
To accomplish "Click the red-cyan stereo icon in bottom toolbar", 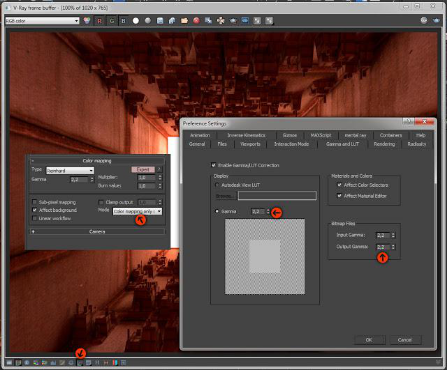I will point(115,362).
